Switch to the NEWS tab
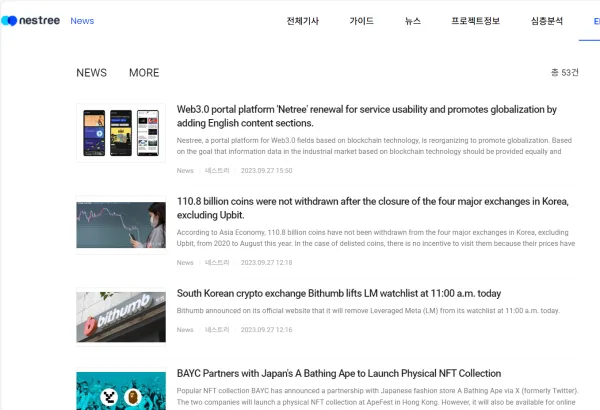The image size is (600, 410). click(91, 73)
